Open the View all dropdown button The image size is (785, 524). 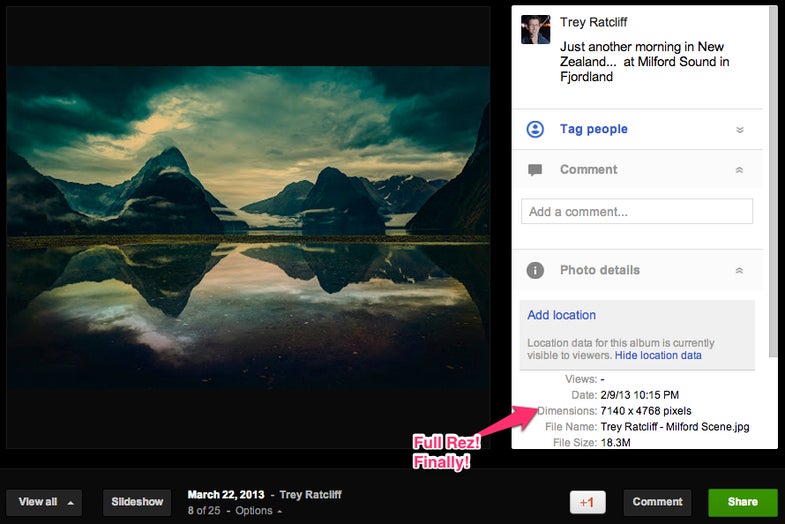tap(44, 502)
